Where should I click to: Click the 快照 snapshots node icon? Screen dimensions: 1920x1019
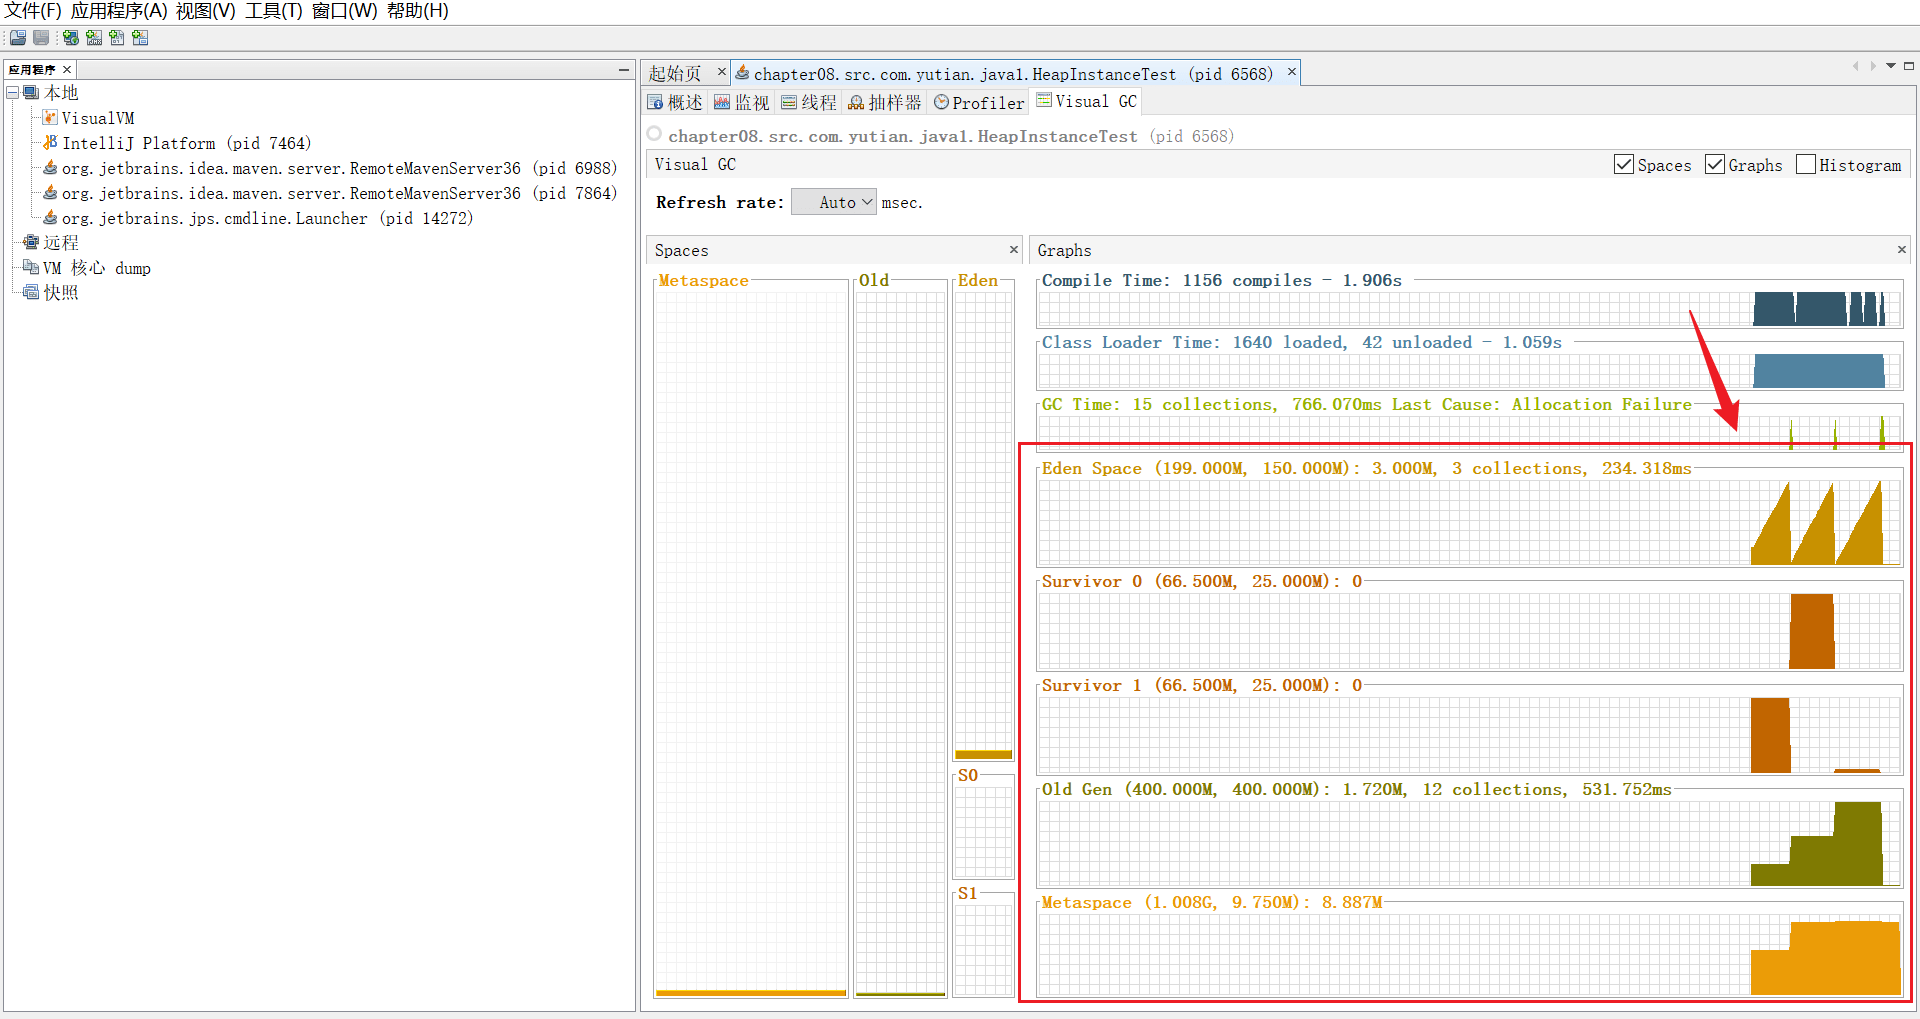tap(31, 292)
